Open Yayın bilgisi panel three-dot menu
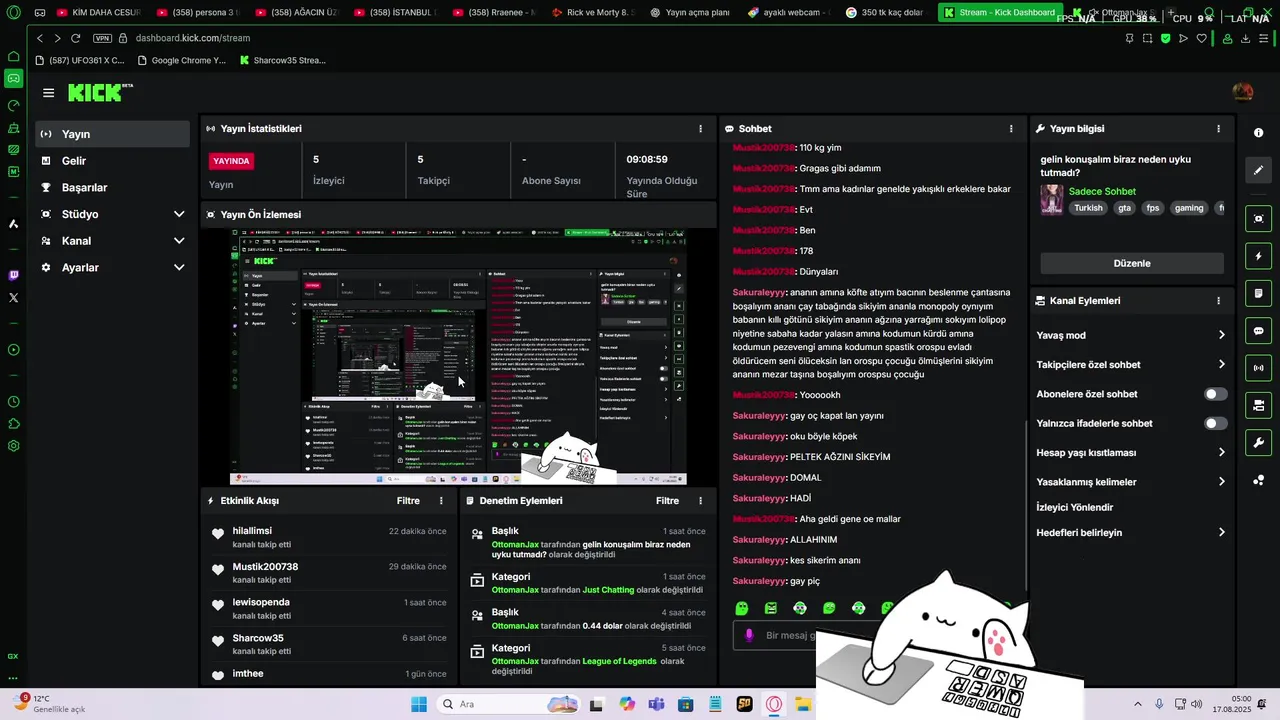This screenshot has height=720, width=1280. tap(1218, 129)
